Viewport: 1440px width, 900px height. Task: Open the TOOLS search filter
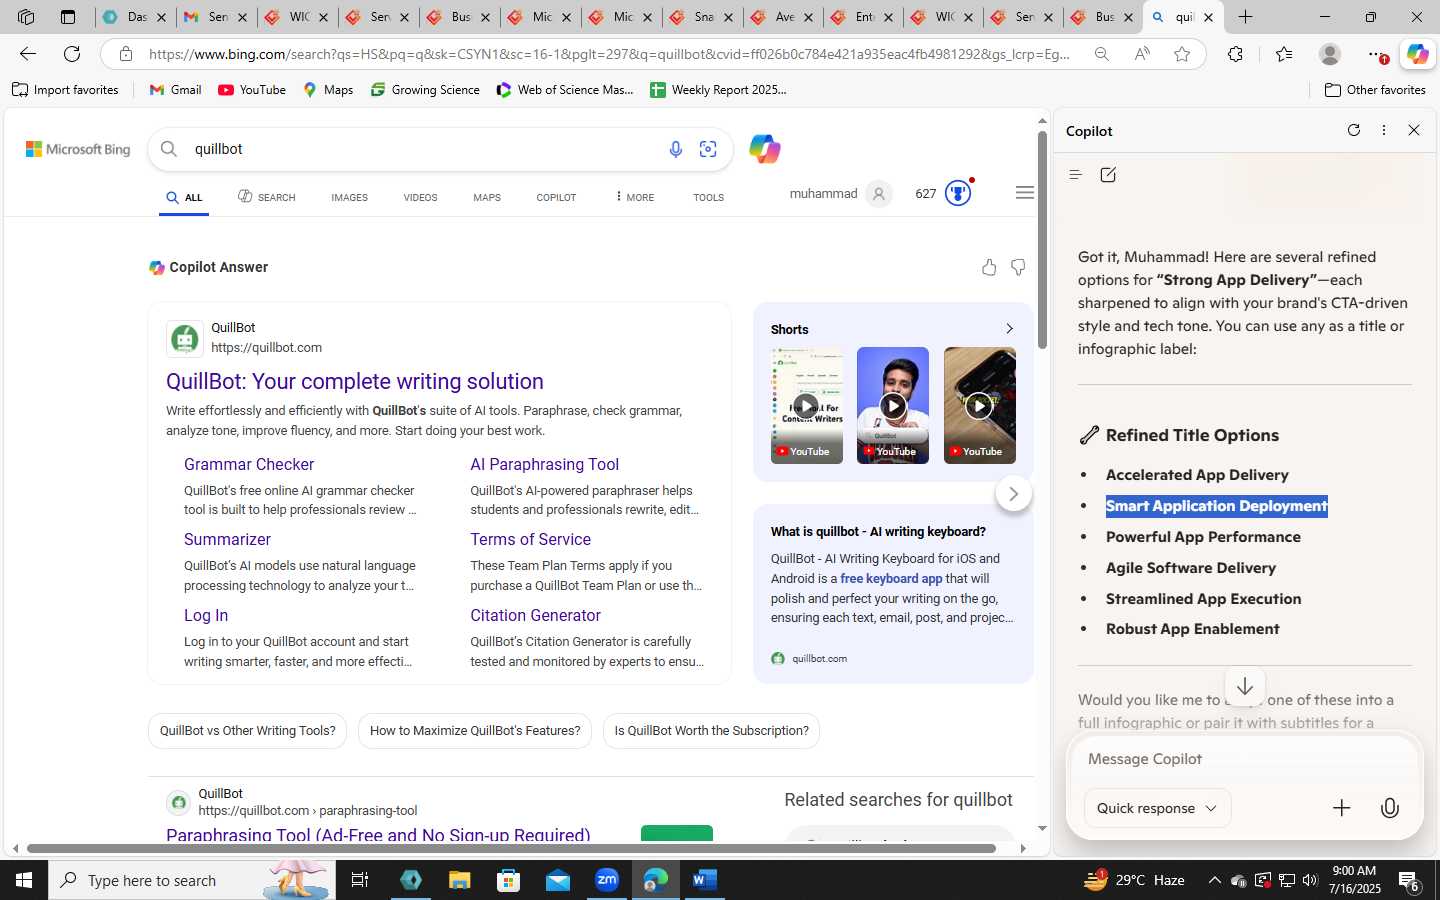(708, 197)
